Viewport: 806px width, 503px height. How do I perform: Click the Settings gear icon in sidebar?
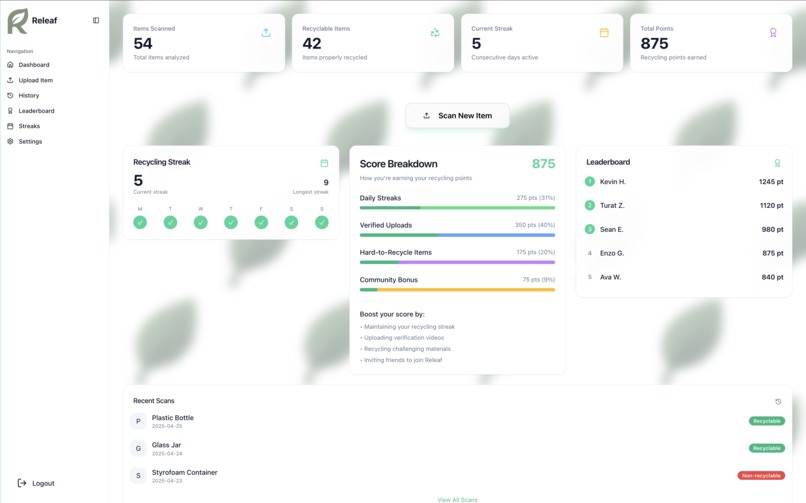pos(10,141)
